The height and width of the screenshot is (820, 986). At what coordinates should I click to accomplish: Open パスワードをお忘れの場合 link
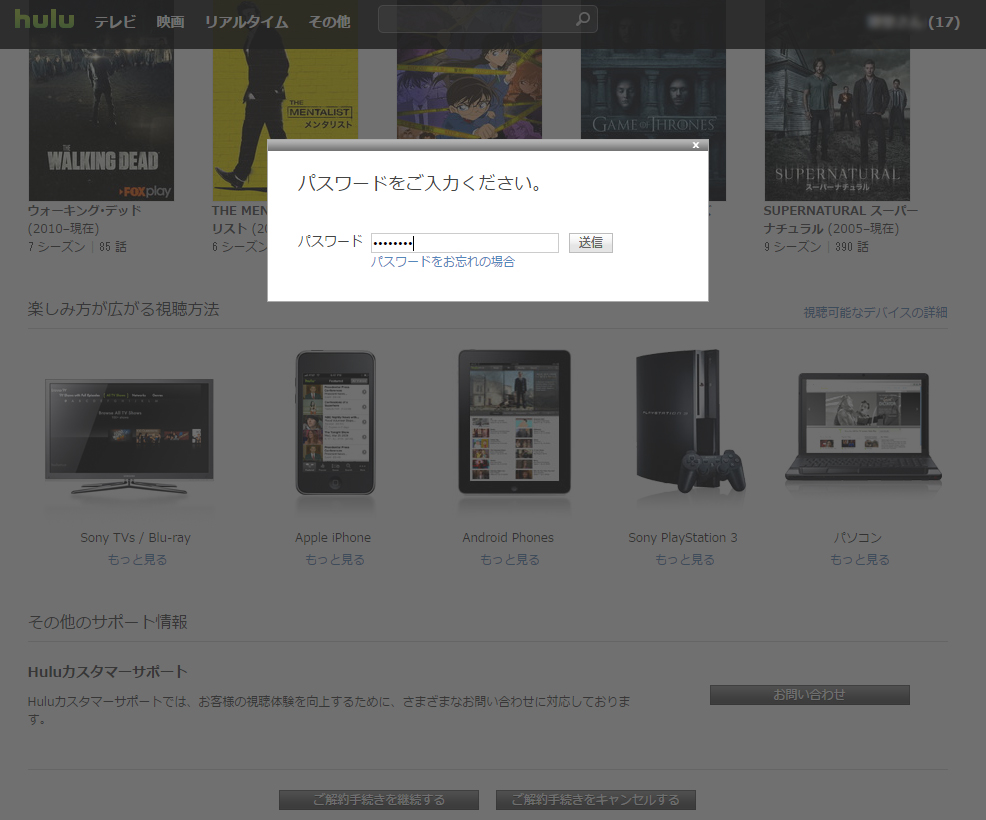point(443,262)
